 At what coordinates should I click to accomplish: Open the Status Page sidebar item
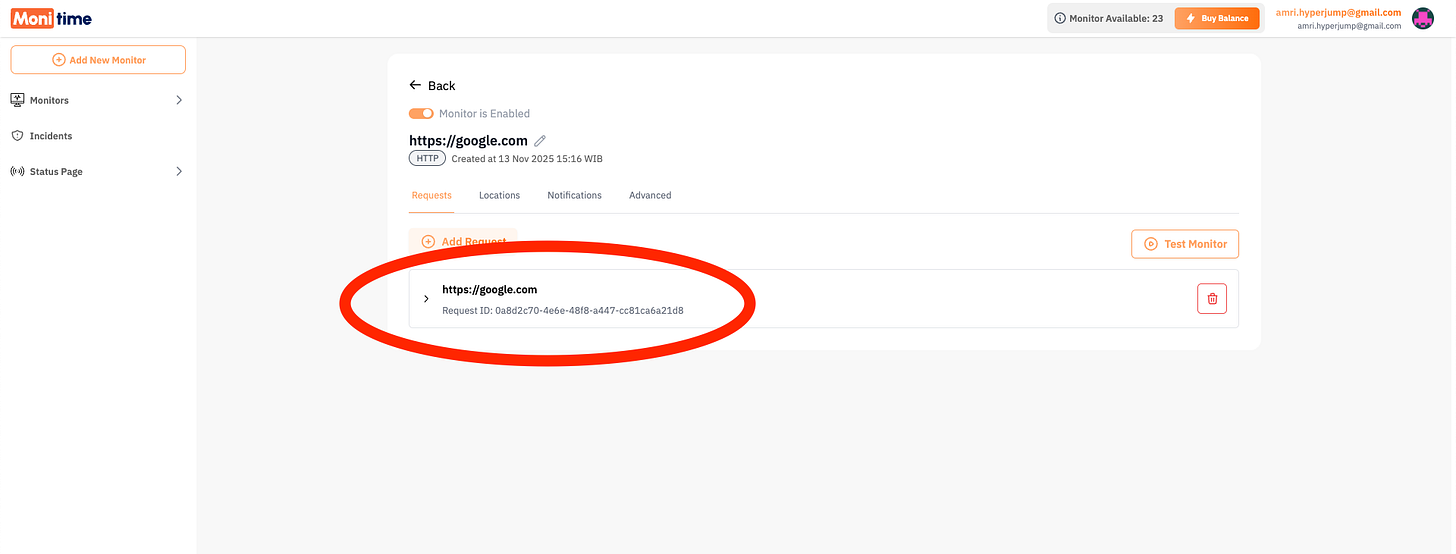point(98,172)
